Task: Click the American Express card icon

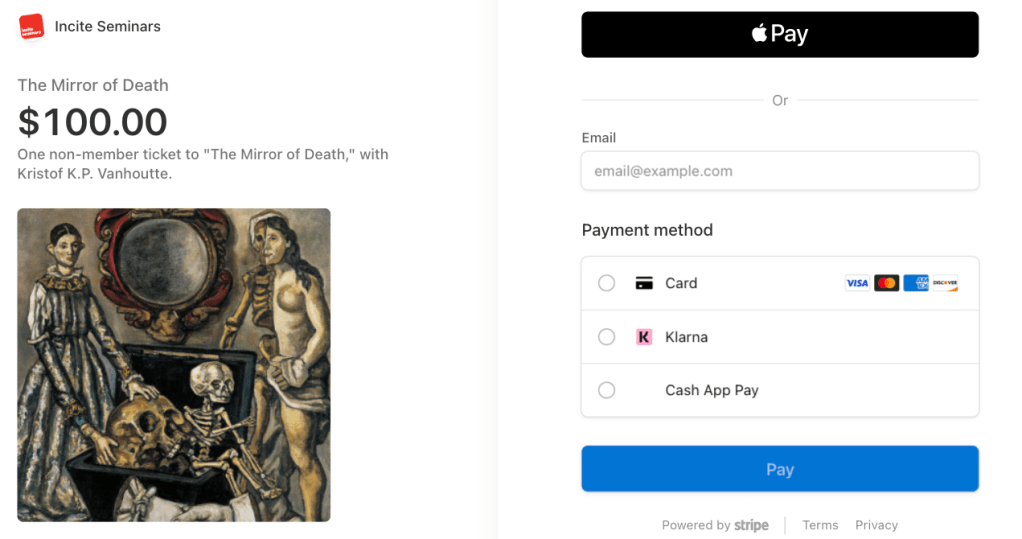Action: point(916,283)
